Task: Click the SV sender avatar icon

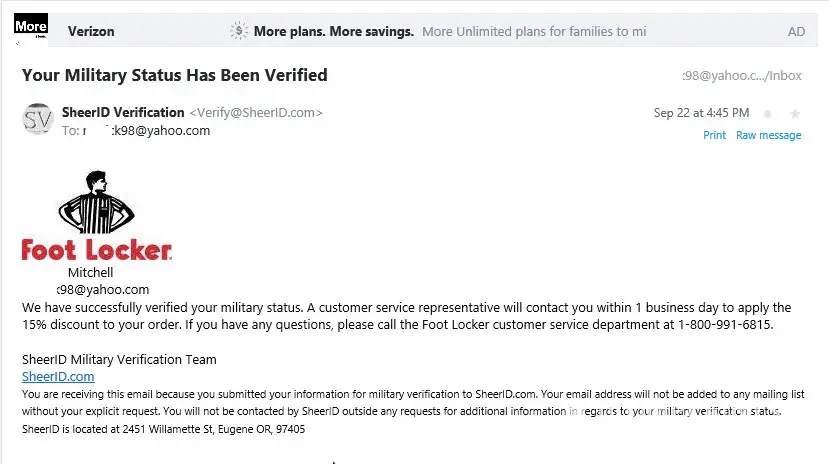Action: click(39, 120)
